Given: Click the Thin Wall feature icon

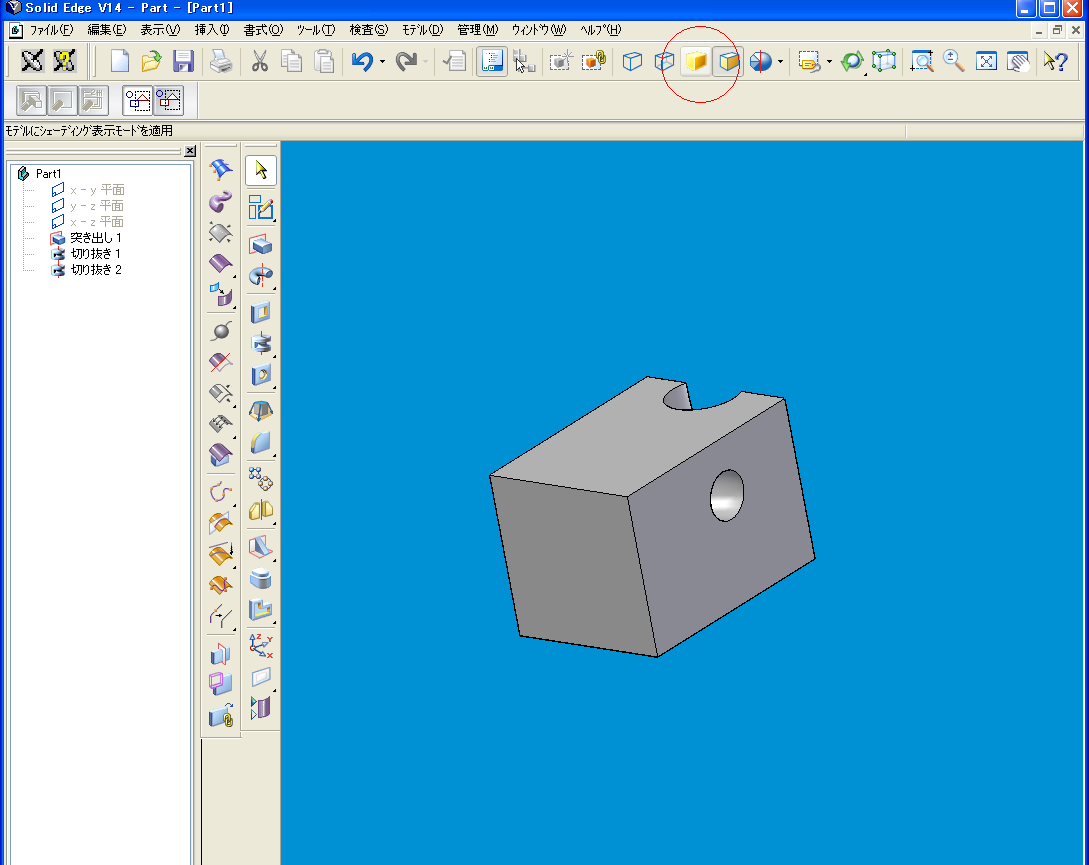Looking at the screenshot, I should [261, 578].
